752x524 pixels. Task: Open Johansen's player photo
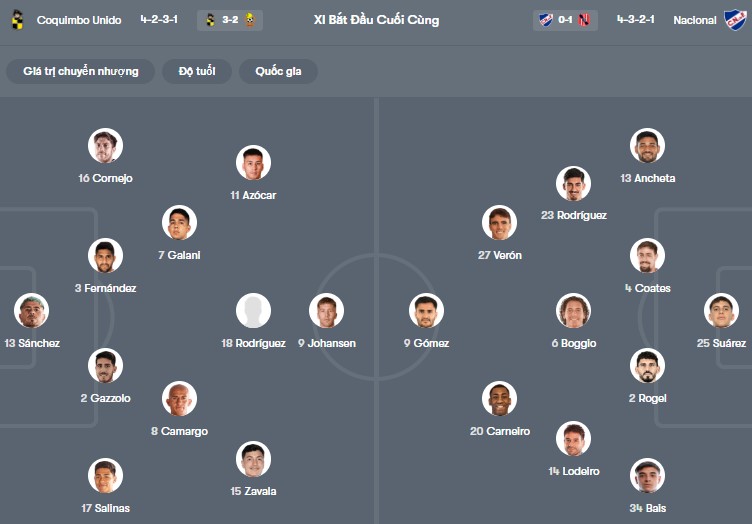click(326, 311)
